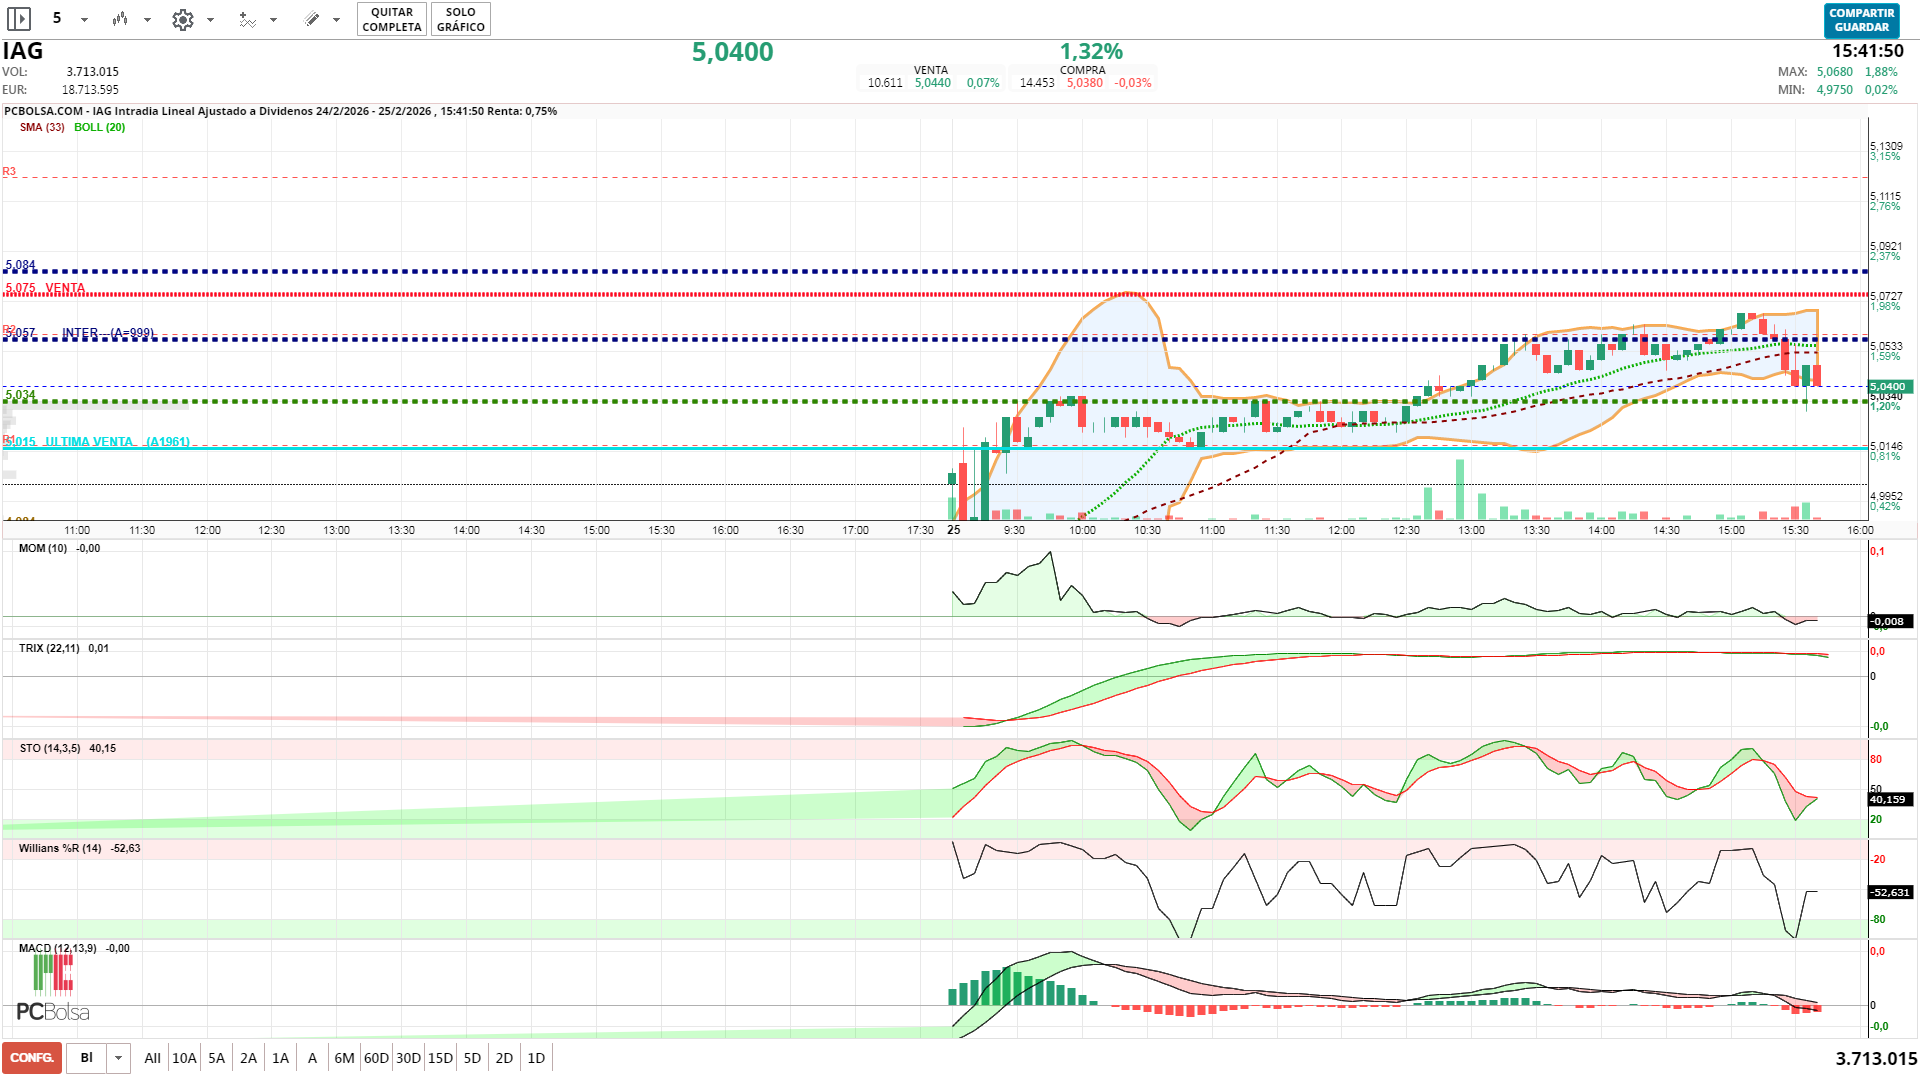Image resolution: width=1920 pixels, height=1080 pixels.
Task: Click the candlestick chart type icon
Action: click(x=120, y=19)
